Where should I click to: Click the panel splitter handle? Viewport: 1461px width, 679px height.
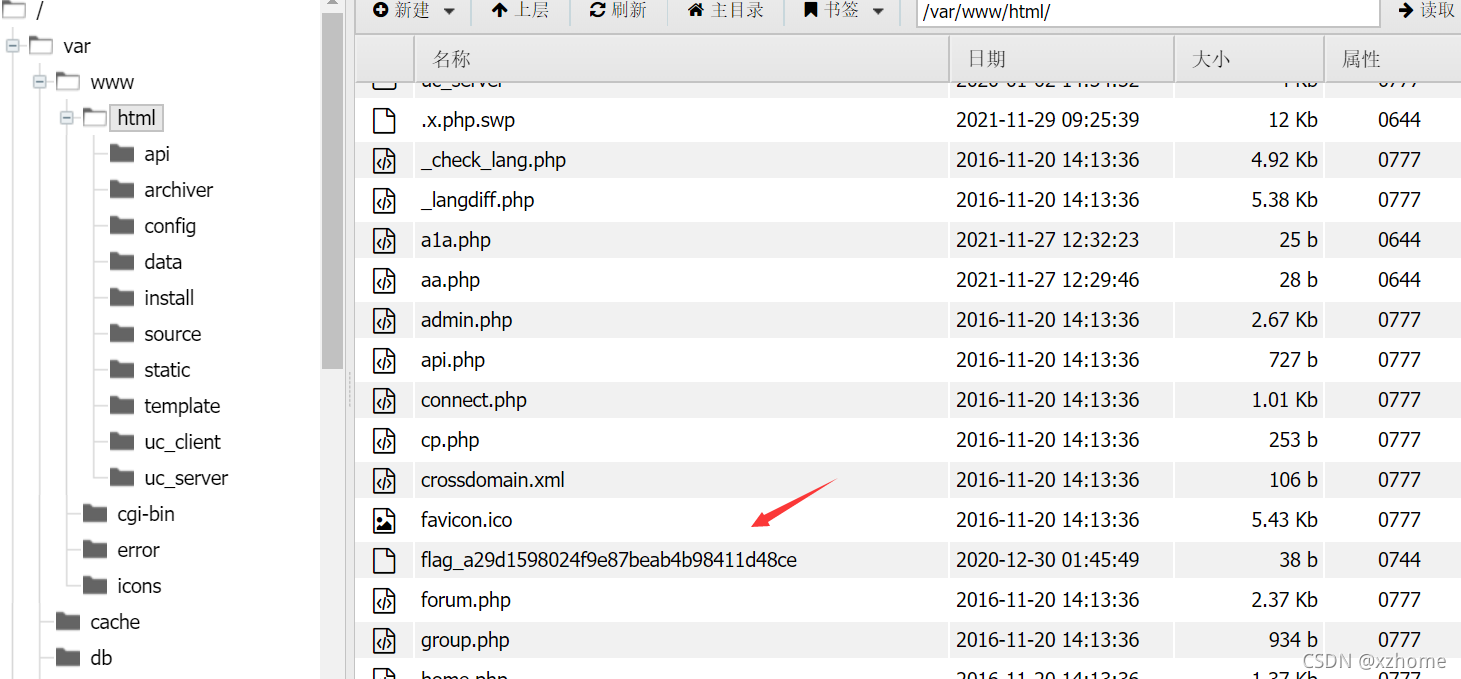click(349, 390)
